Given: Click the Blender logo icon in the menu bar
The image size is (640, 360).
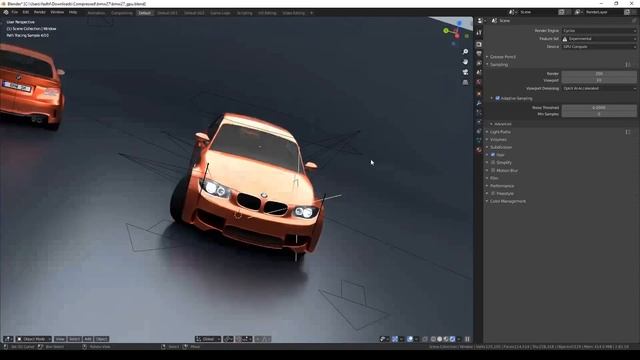Looking at the screenshot, I should (6, 12).
